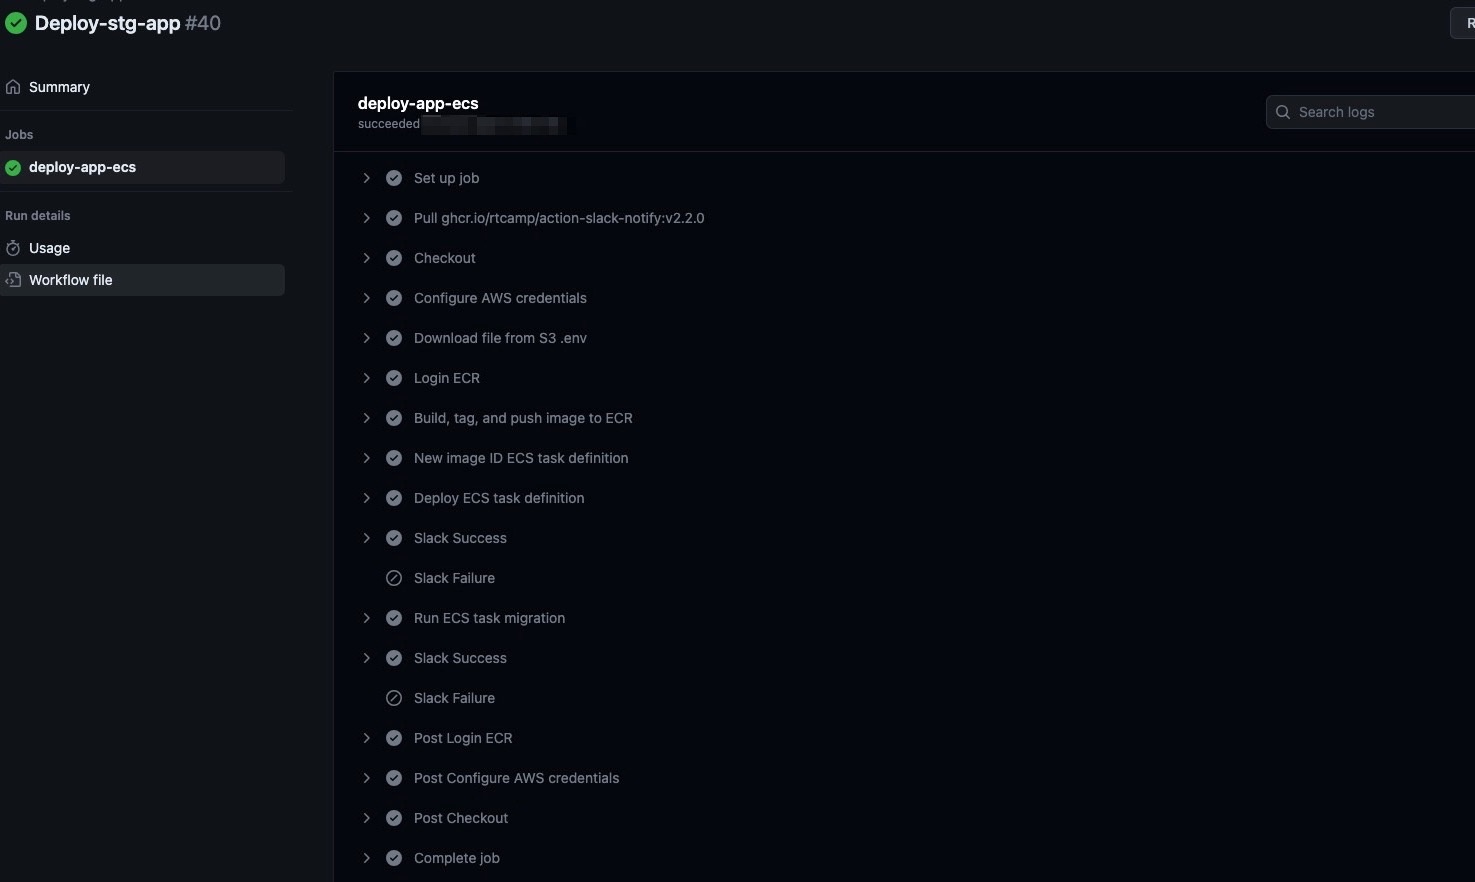Click the magnifier icon in Search logs

[x=1283, y=112]
